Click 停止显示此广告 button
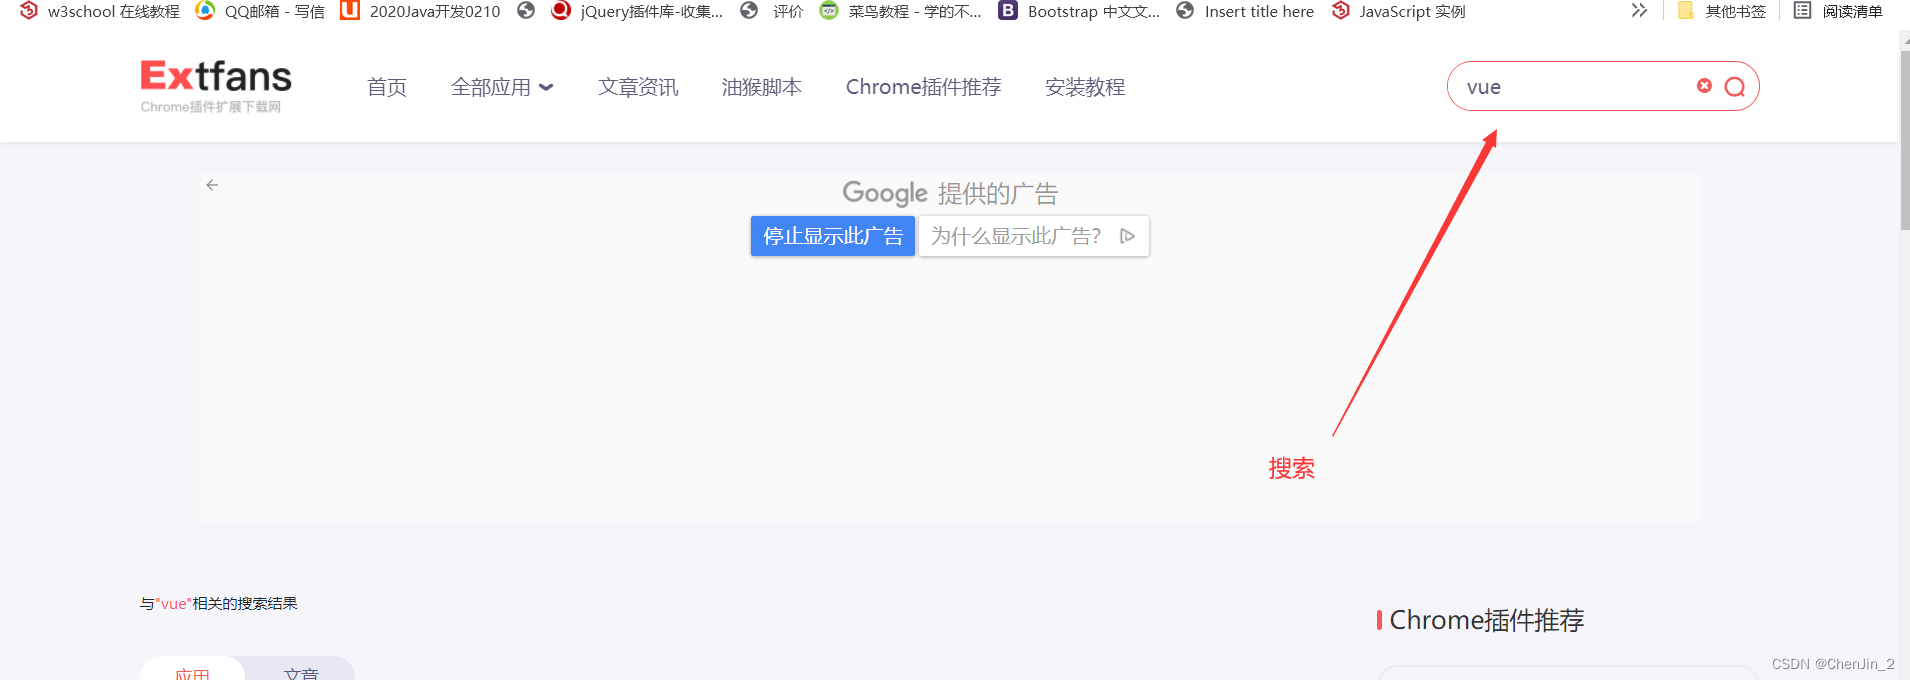The image size is (1910, 680). pyautogui.click(x=833, y=236)
